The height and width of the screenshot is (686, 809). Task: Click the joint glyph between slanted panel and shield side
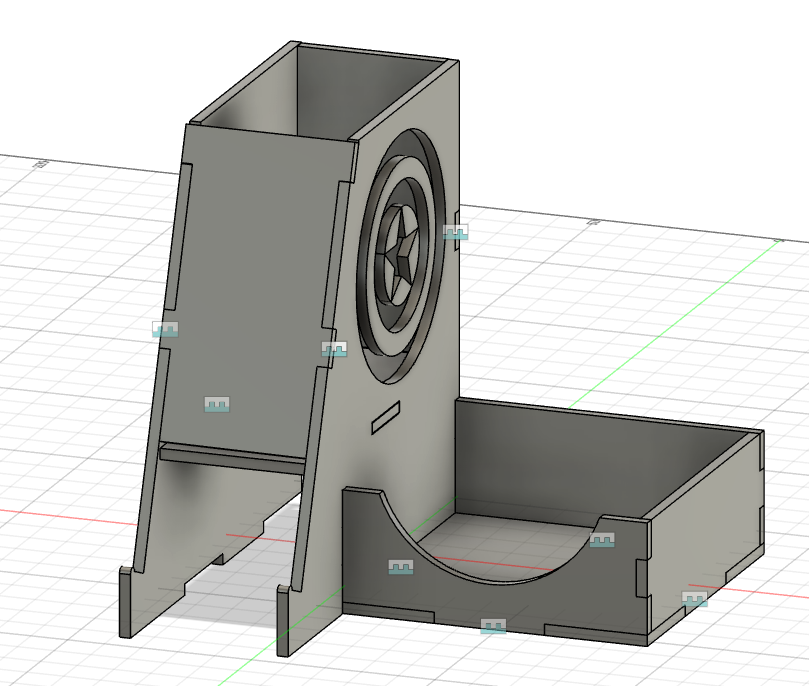334,349
